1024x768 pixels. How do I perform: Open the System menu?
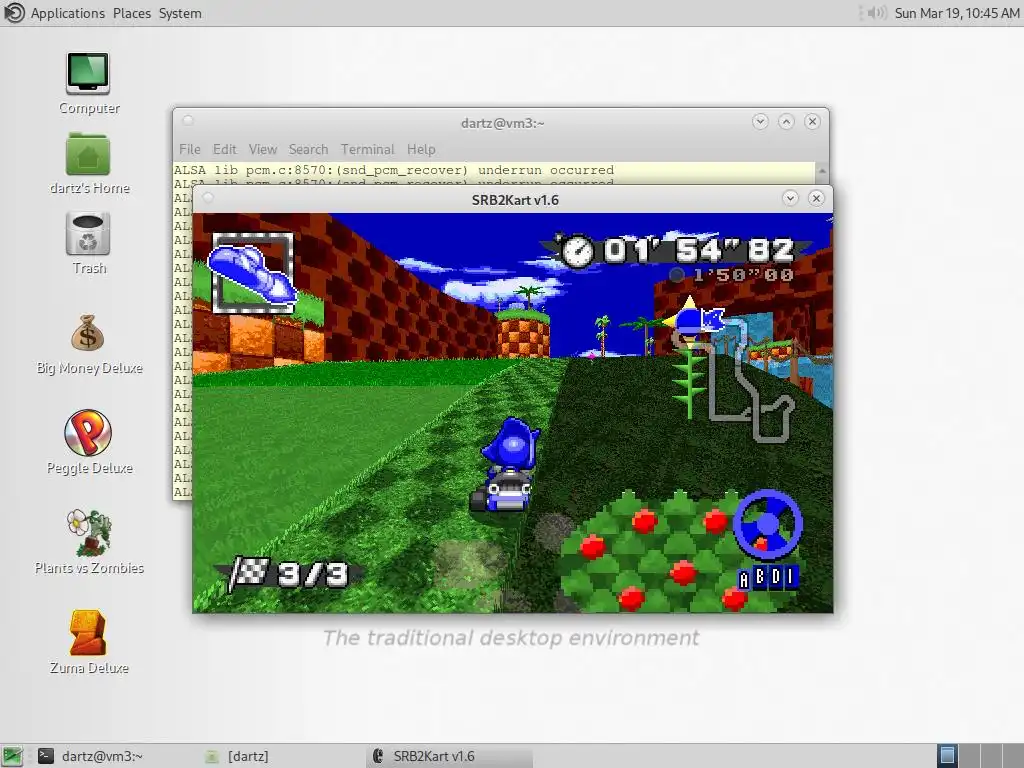click(x=180, y=13)
